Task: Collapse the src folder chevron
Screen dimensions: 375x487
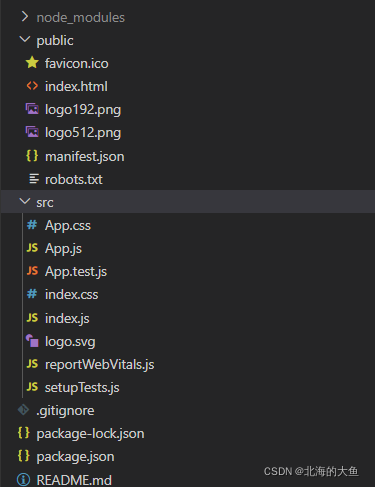Action: (x=25, y=201)
